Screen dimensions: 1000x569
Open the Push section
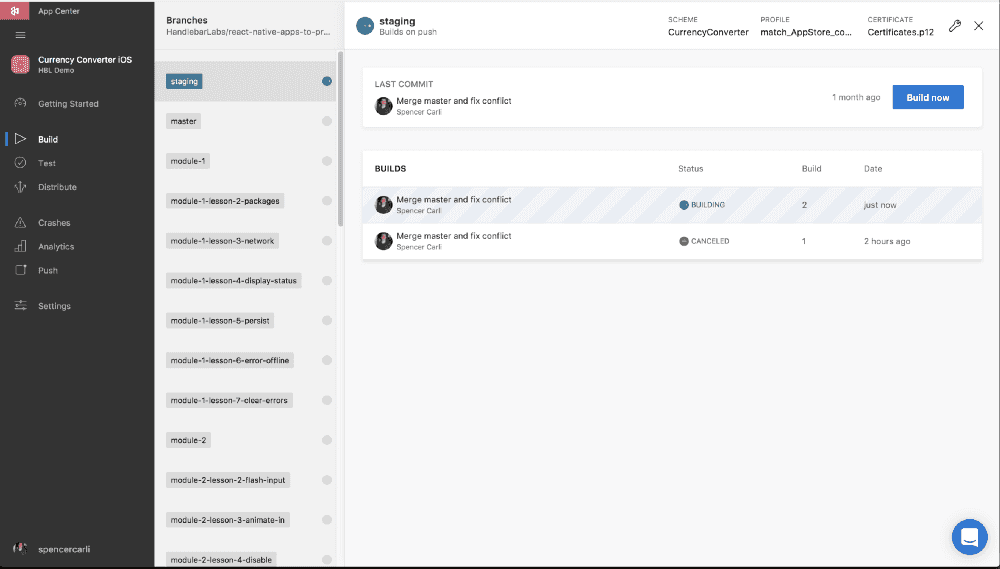tap(48, 270)
